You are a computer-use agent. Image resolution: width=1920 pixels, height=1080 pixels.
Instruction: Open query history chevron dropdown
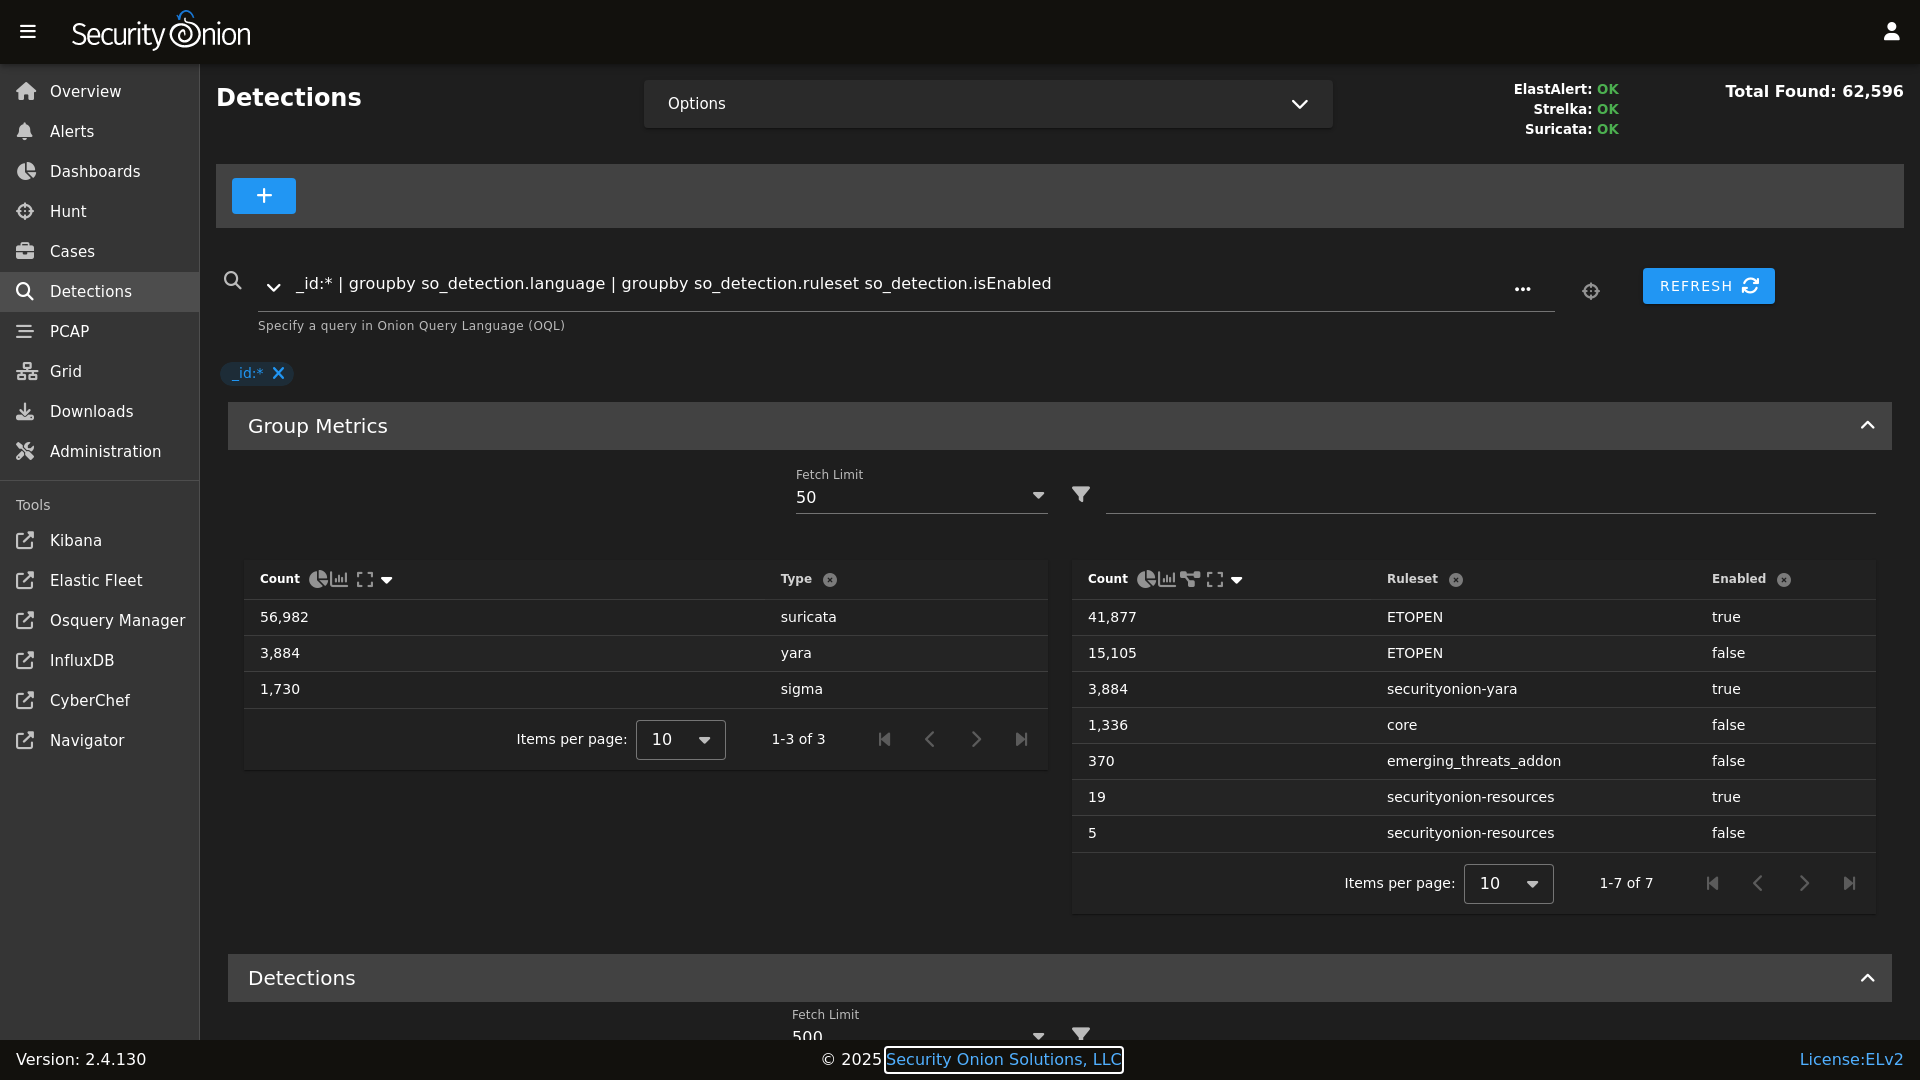click(x=273, y=287)
